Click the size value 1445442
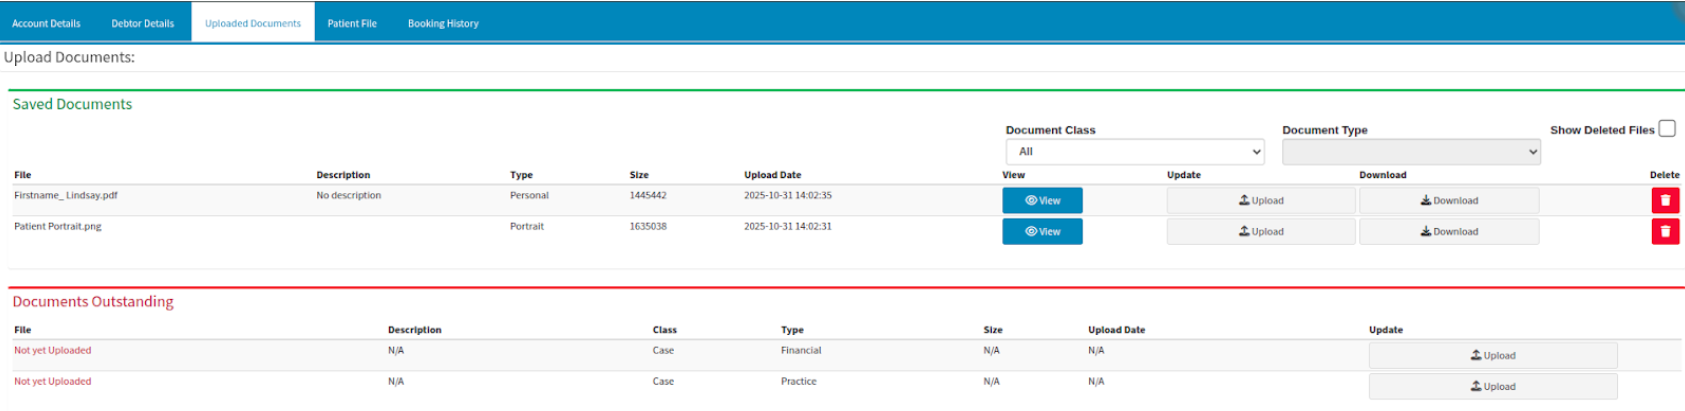This screenshot has height=411, width=1685. pyautogui.click(x=648, y=195)
